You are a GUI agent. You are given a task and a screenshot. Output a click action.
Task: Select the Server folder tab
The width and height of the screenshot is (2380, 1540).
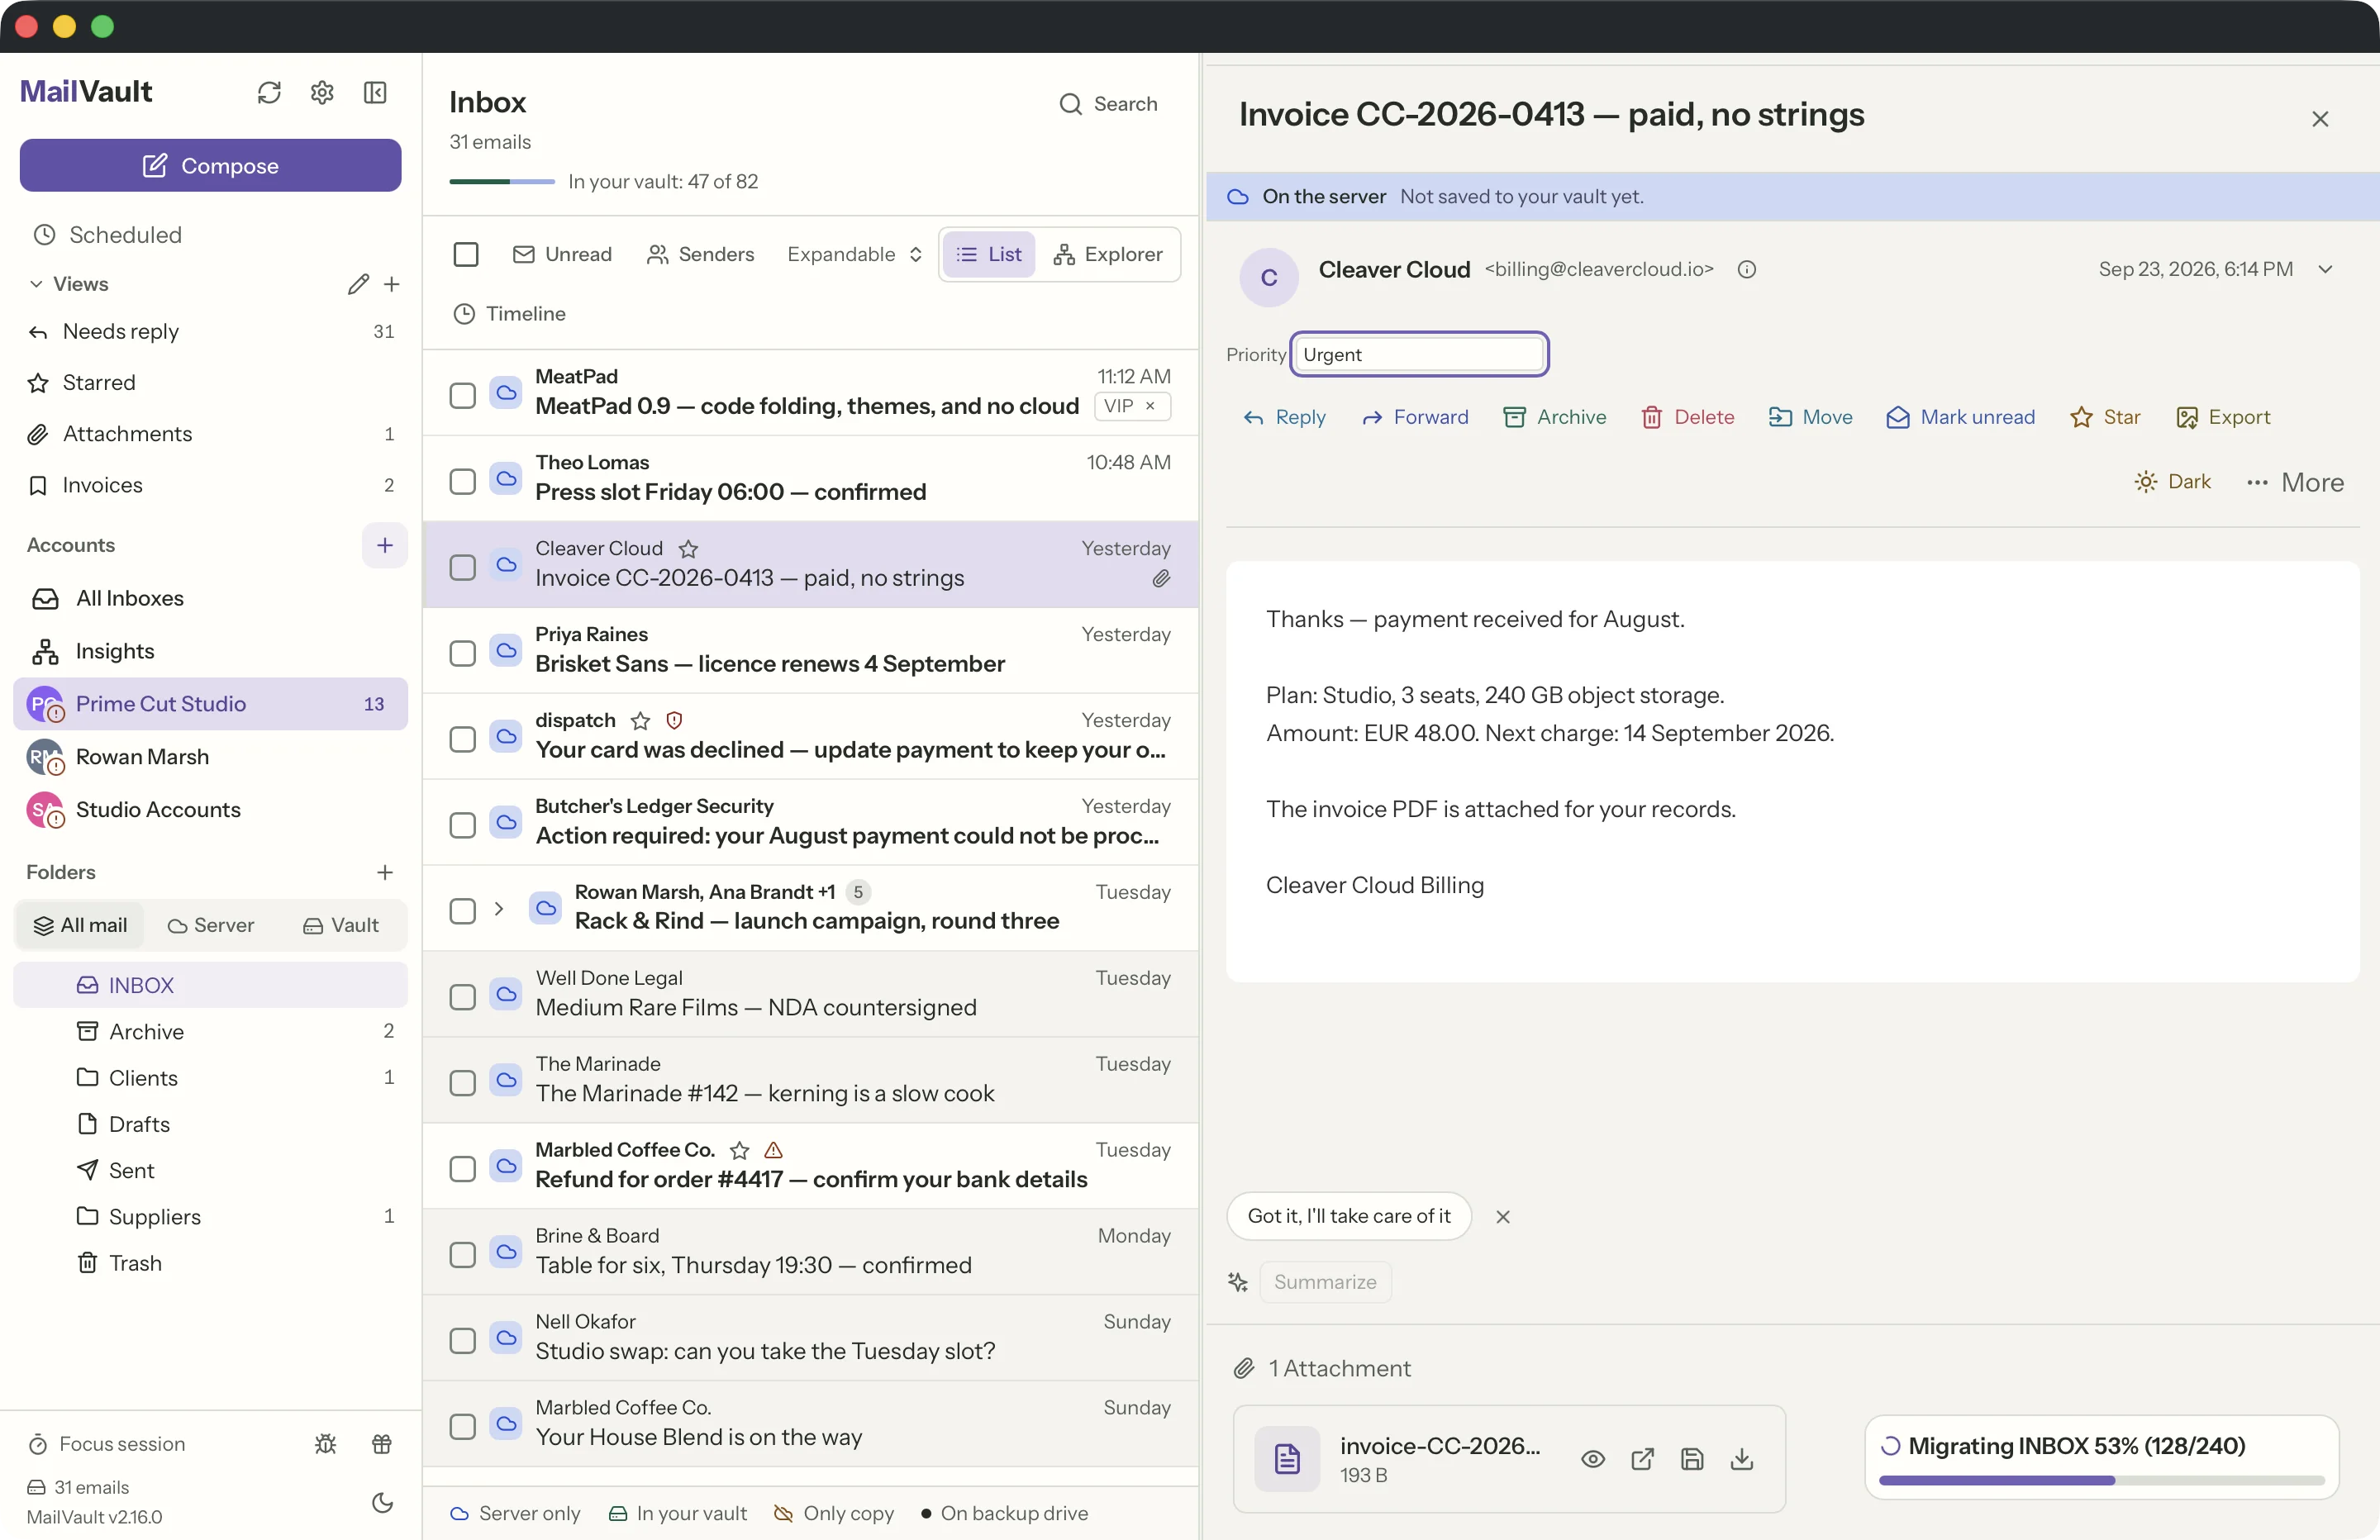click(211, 925)
